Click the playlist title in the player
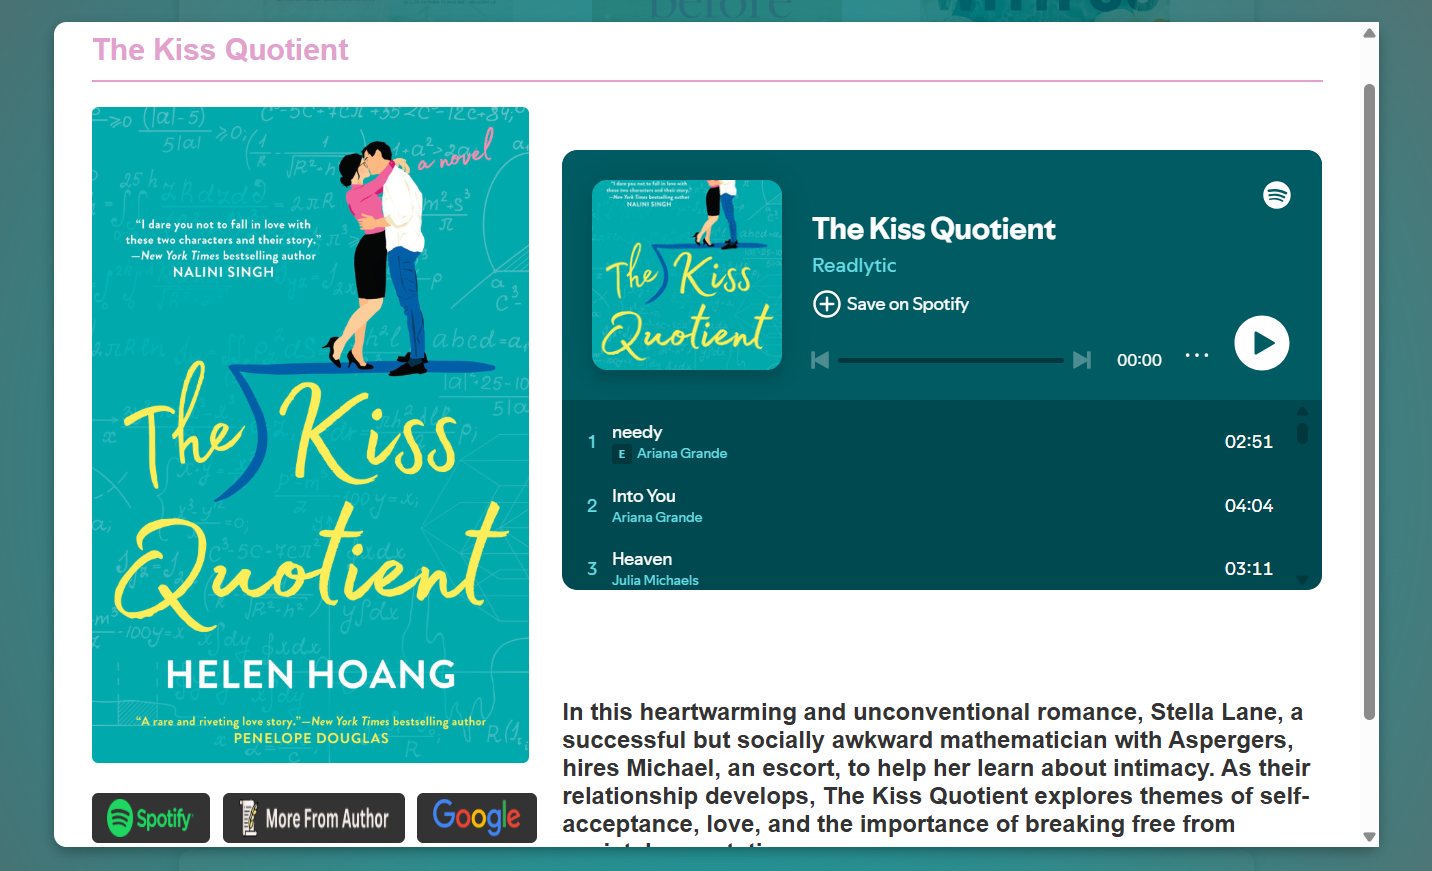This screenshot has height=871, width=1432. pos(933,229)
